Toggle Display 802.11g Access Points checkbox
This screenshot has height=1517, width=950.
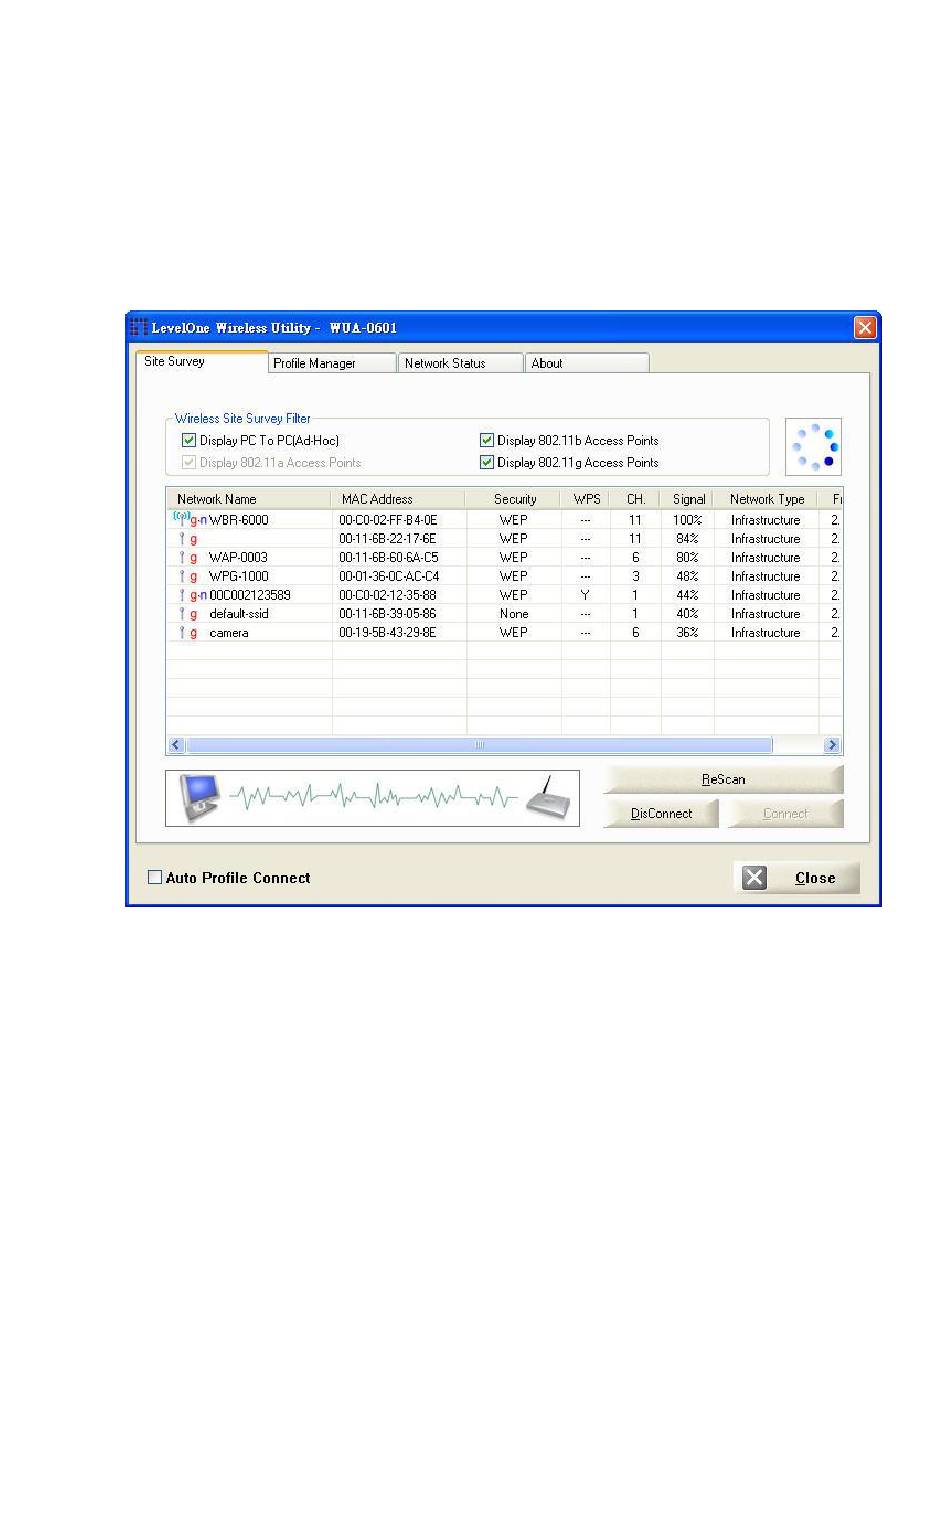tap(486, 462)
